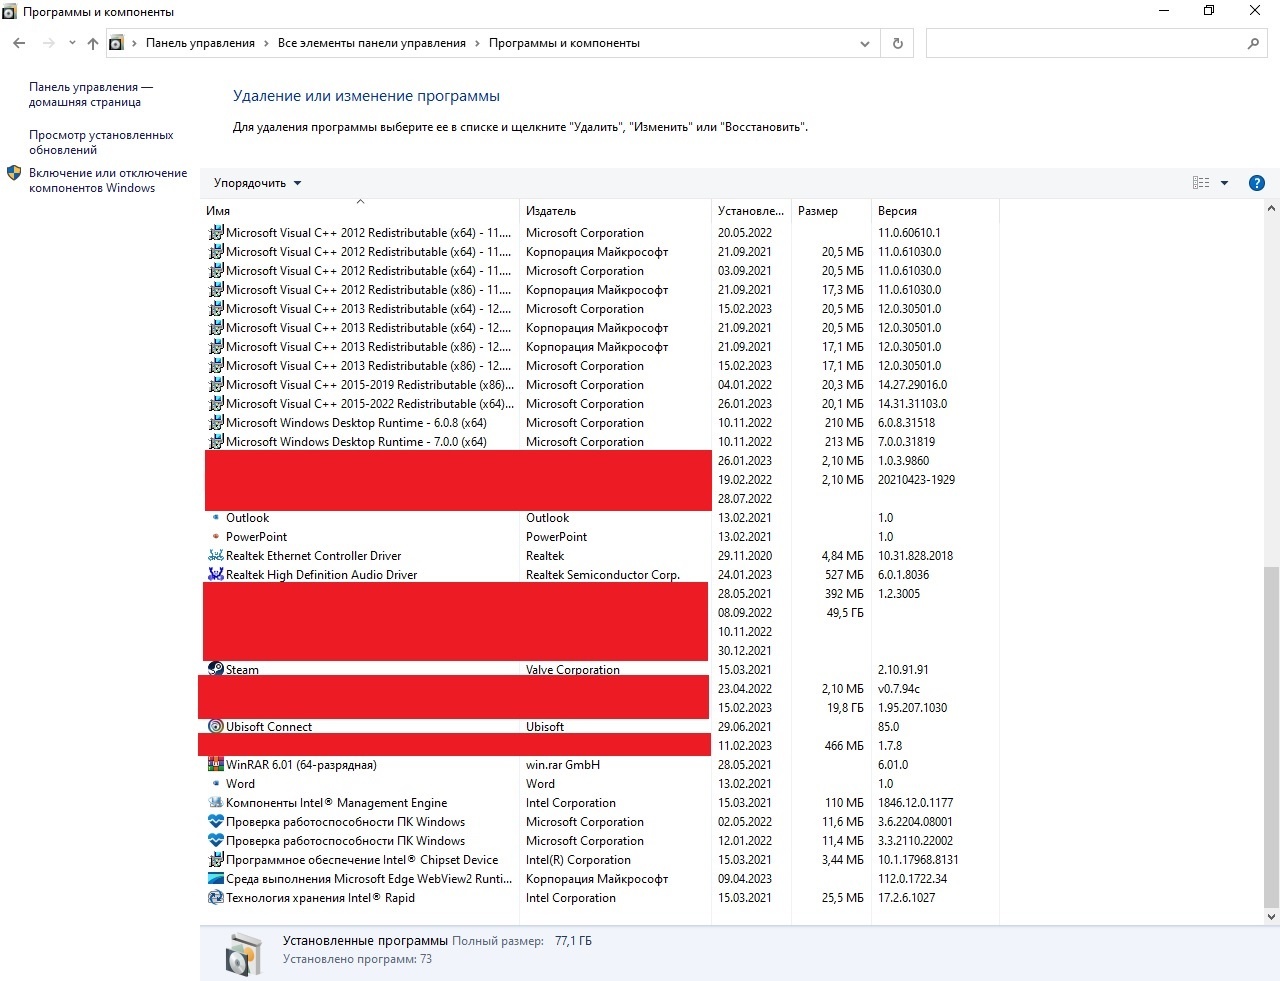Viewport: 1280px width, 981px height.
Task: Select Steam icon in list
Action: tap(216, 669)
